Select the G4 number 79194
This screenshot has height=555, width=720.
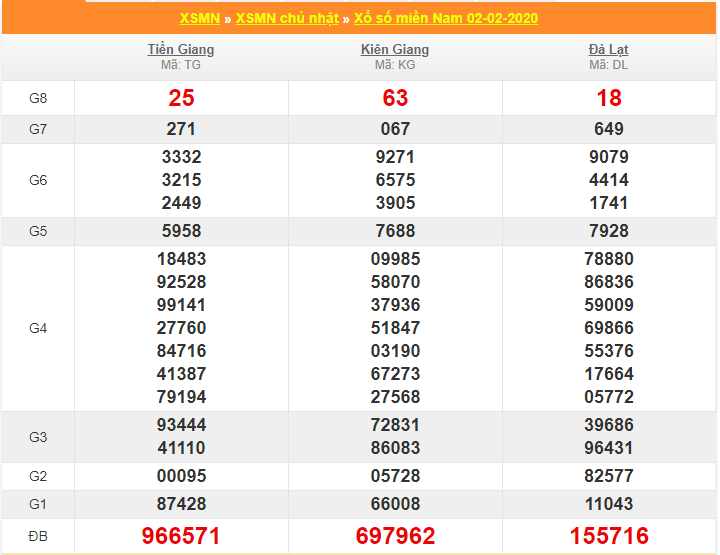pos(181,397)
